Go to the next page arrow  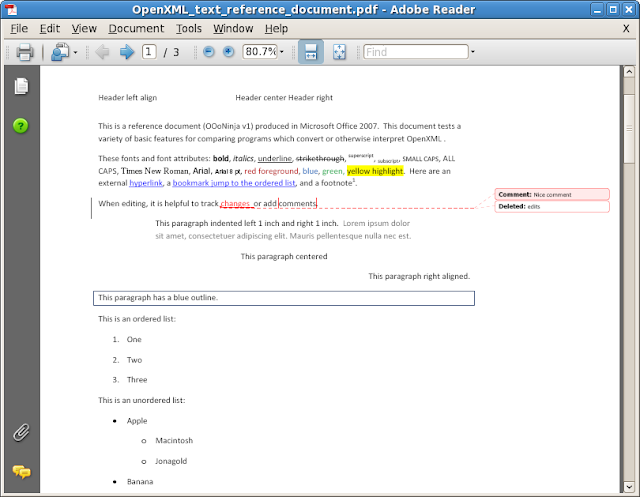click(127, 52)
